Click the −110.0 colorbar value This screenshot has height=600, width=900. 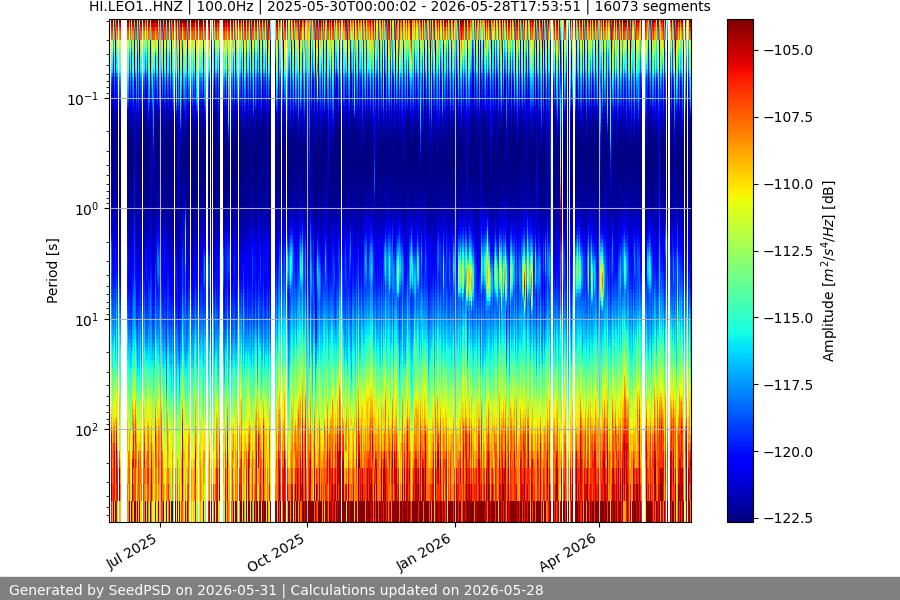[x=789, y=184]
